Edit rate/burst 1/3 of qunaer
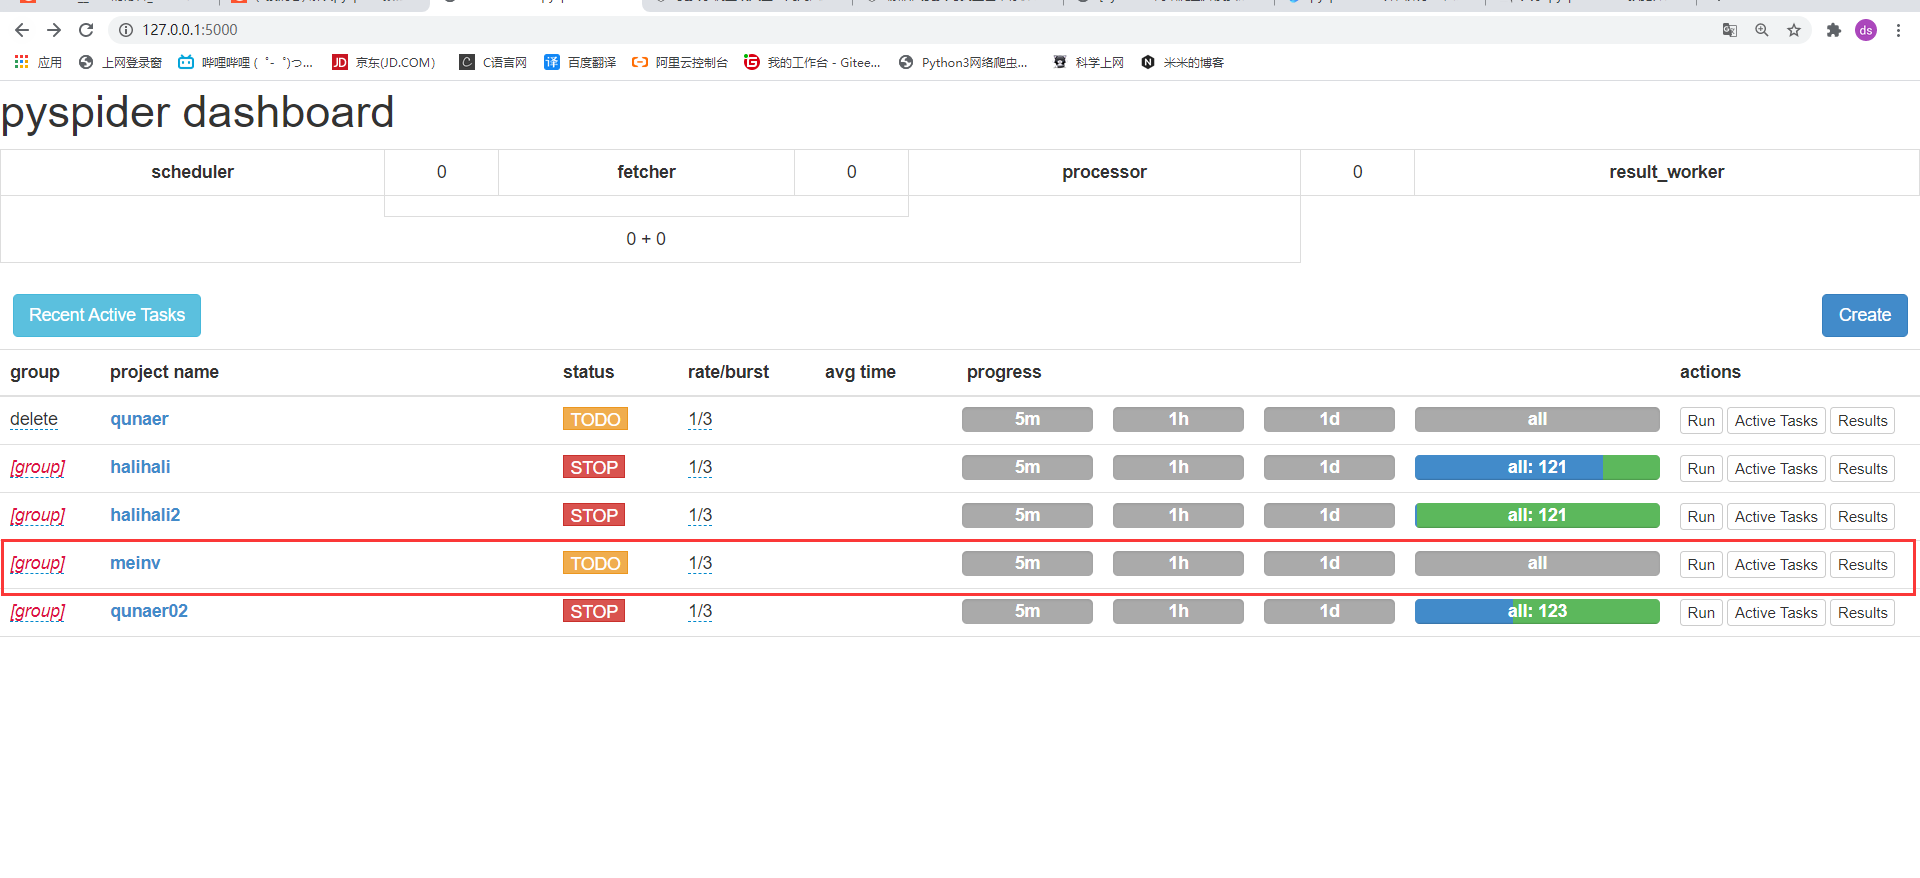Screen dimensions: 1920x878 point(700,419)
